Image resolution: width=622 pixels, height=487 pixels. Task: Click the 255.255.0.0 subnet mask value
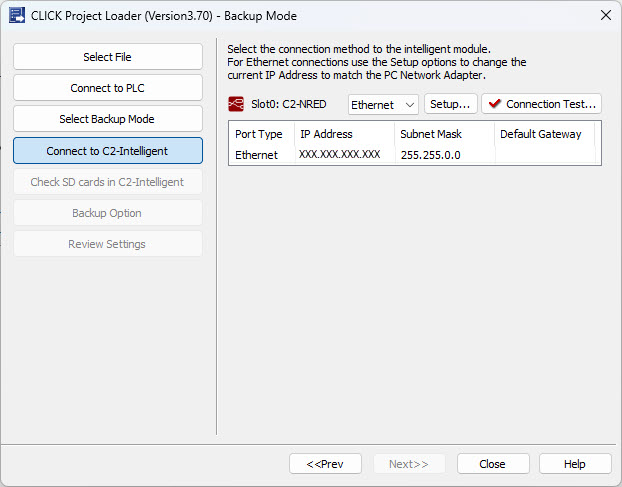431,155
